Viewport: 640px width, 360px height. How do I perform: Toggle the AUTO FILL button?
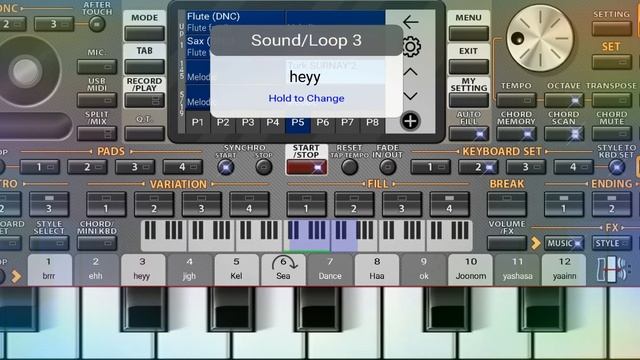[469, 133]
